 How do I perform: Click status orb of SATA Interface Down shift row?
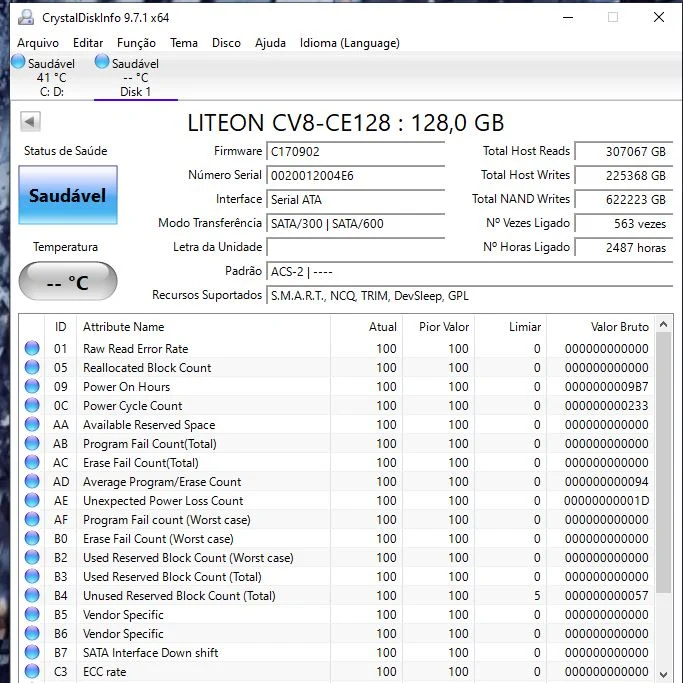[x=32, y=653]
